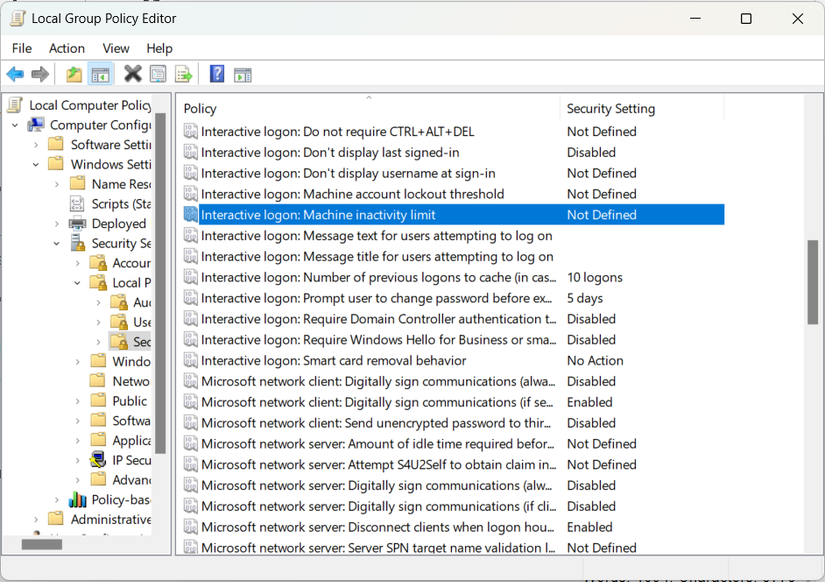Open the View menu

pos(116,48)
